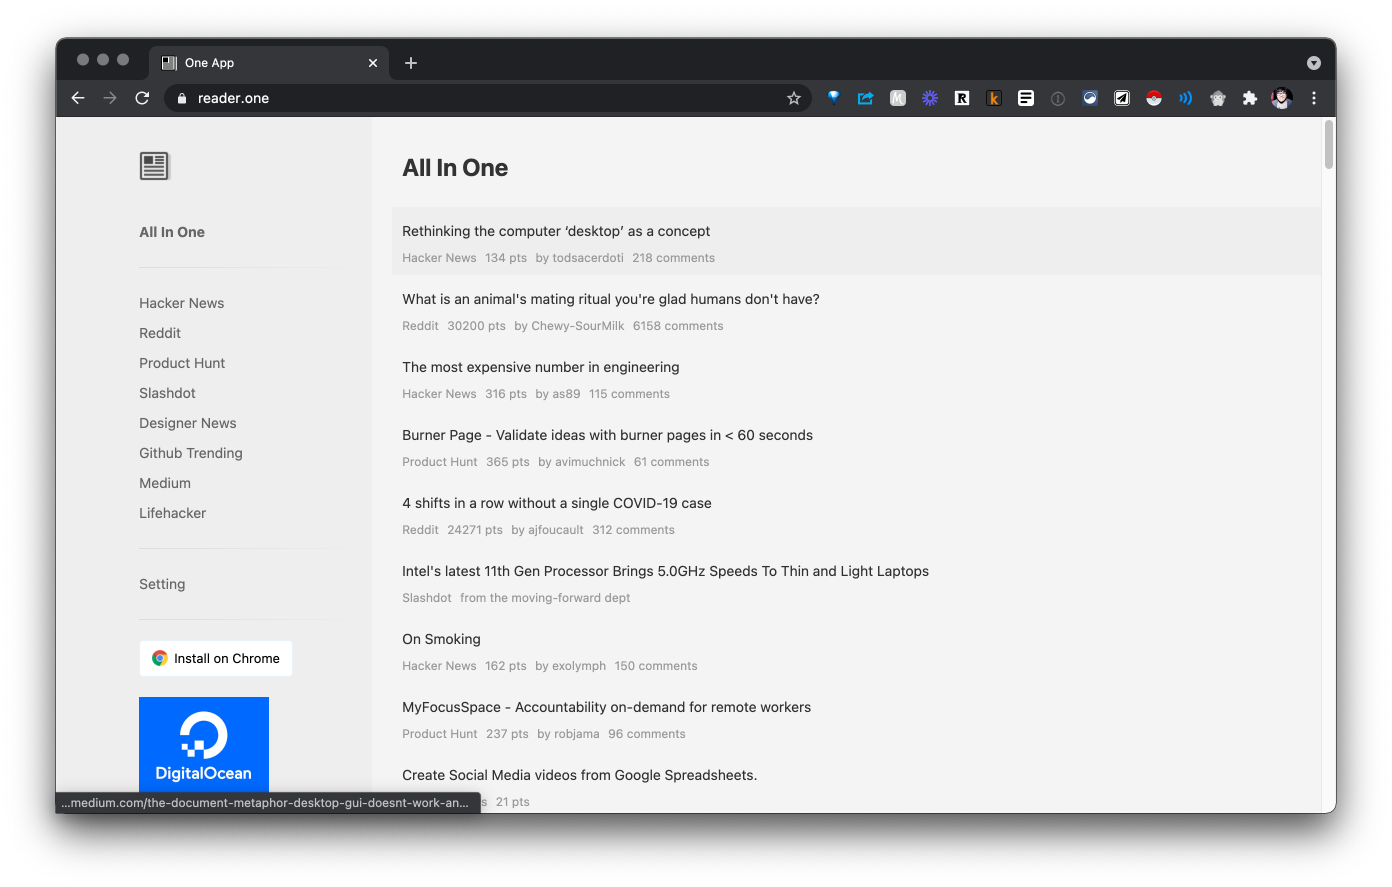Click the blue-and-white circle extension icon
Image resolution: width=1392 pixels, height=887 pixels.
[x=1090, y=98]
